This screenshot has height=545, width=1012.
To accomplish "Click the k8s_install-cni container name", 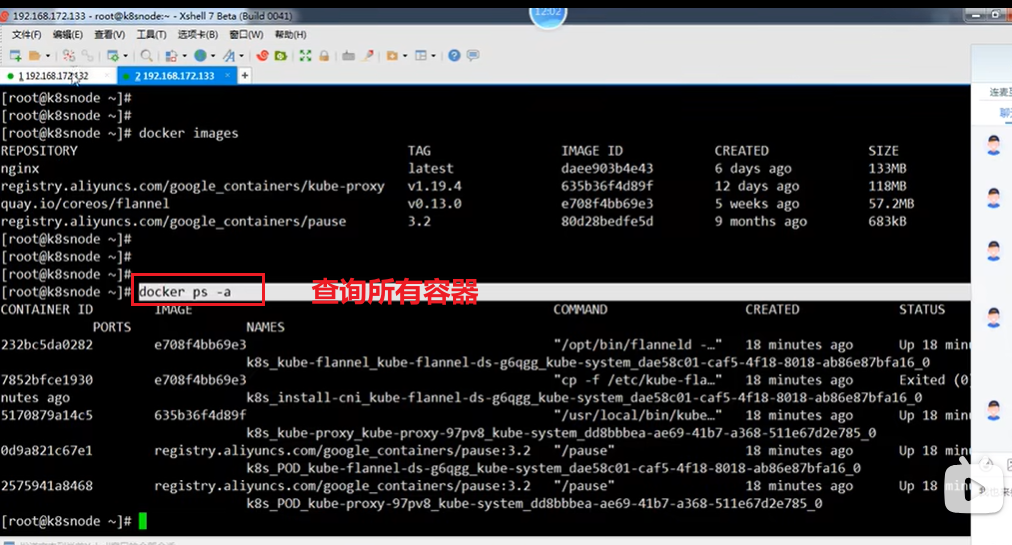I will click(584, 398).
